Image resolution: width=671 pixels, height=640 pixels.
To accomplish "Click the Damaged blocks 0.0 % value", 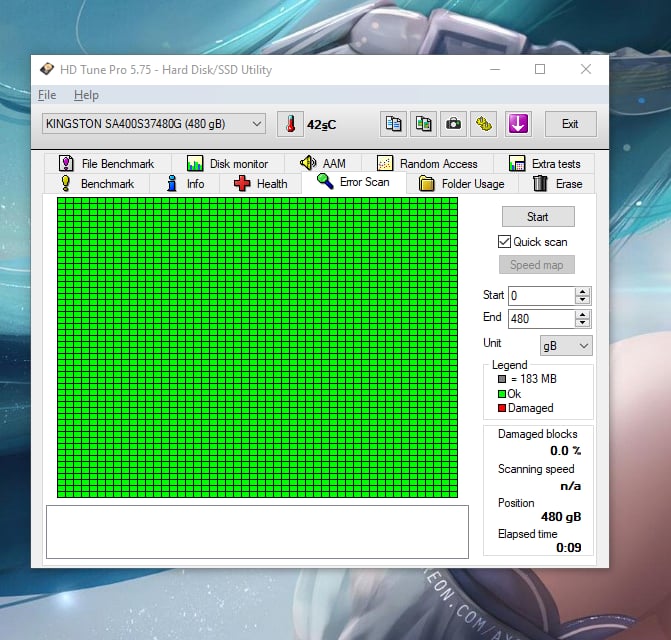I will tap(565, 451).
